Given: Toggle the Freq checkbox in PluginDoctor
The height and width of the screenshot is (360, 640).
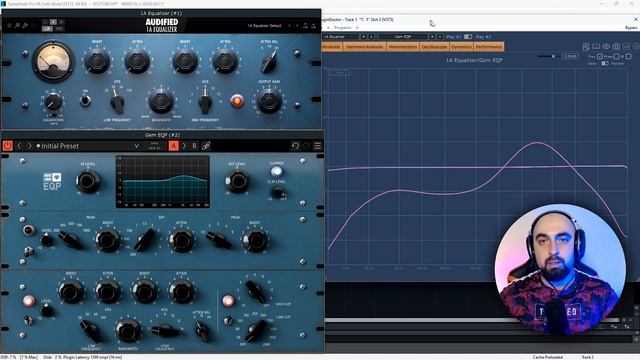Looking at the screenshot, I should tap(600, 56).
